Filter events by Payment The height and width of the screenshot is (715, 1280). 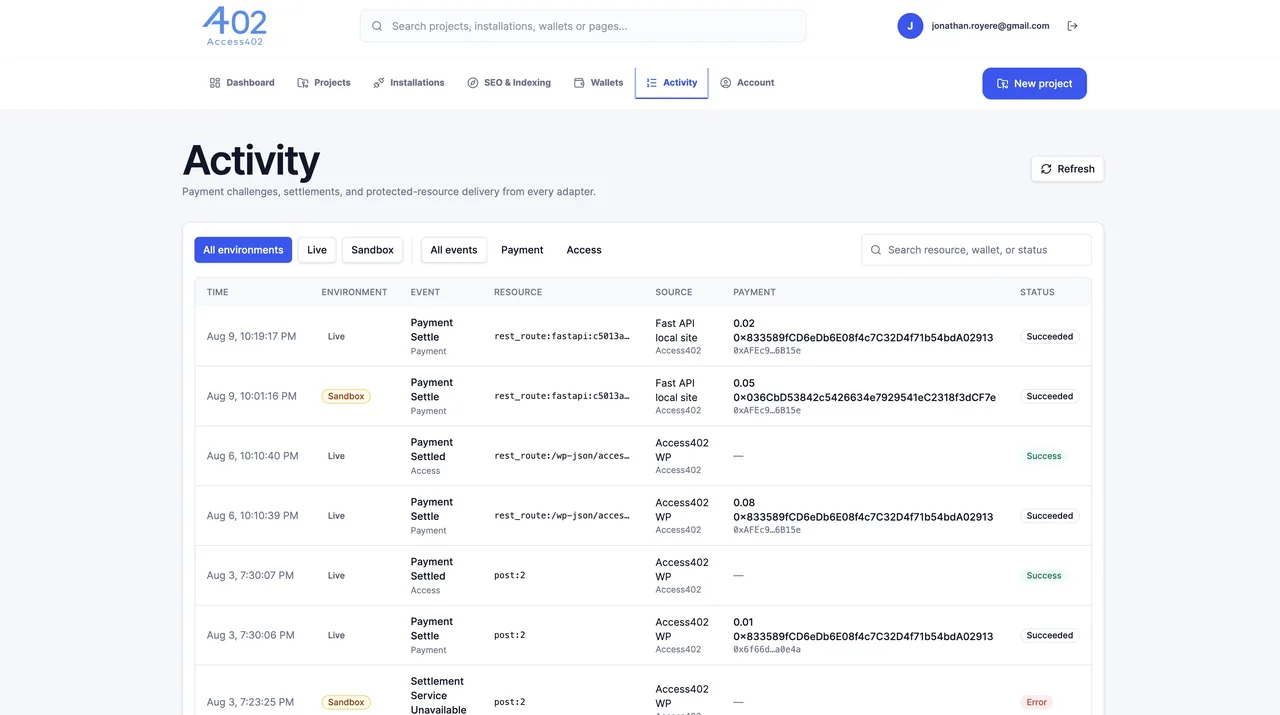coord(522,250)
